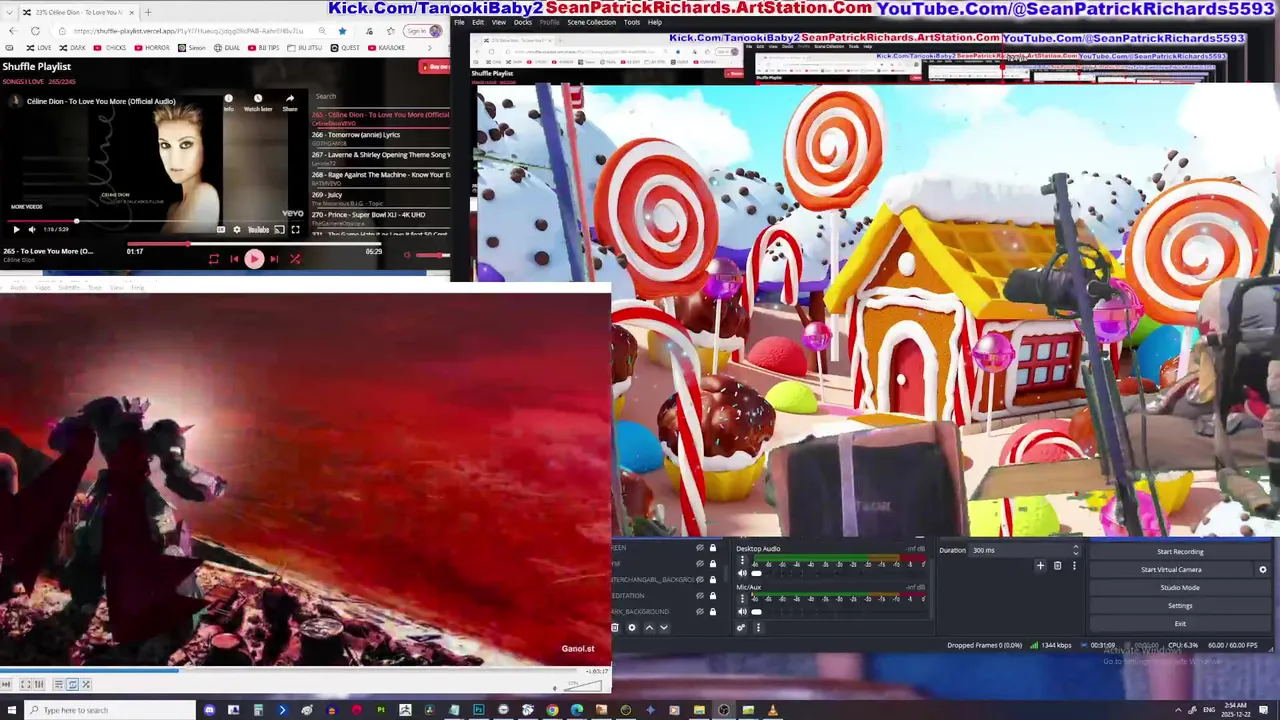Select '268 - Rage Against The Machine' track
1280x720 pixels.
coord(380,178)
